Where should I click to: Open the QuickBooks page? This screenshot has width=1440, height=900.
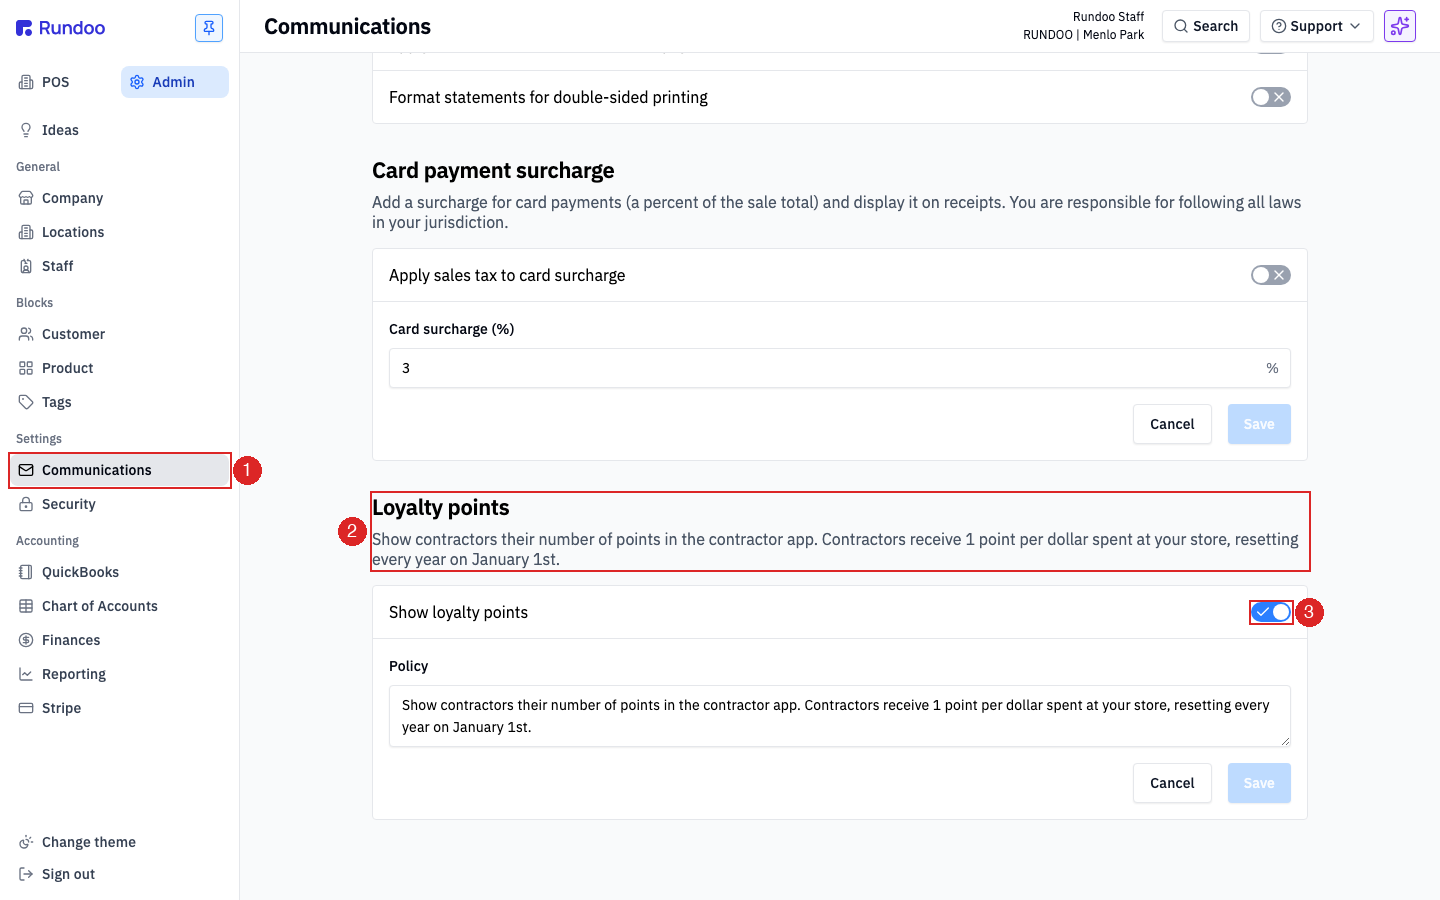tap(119, 572)
